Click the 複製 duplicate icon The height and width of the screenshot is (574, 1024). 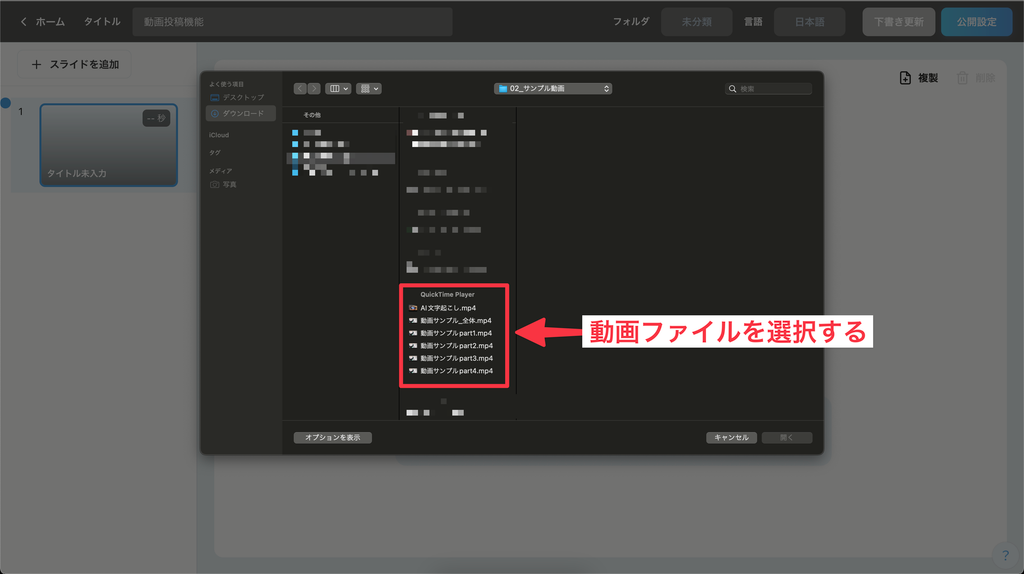coord(905,78)
